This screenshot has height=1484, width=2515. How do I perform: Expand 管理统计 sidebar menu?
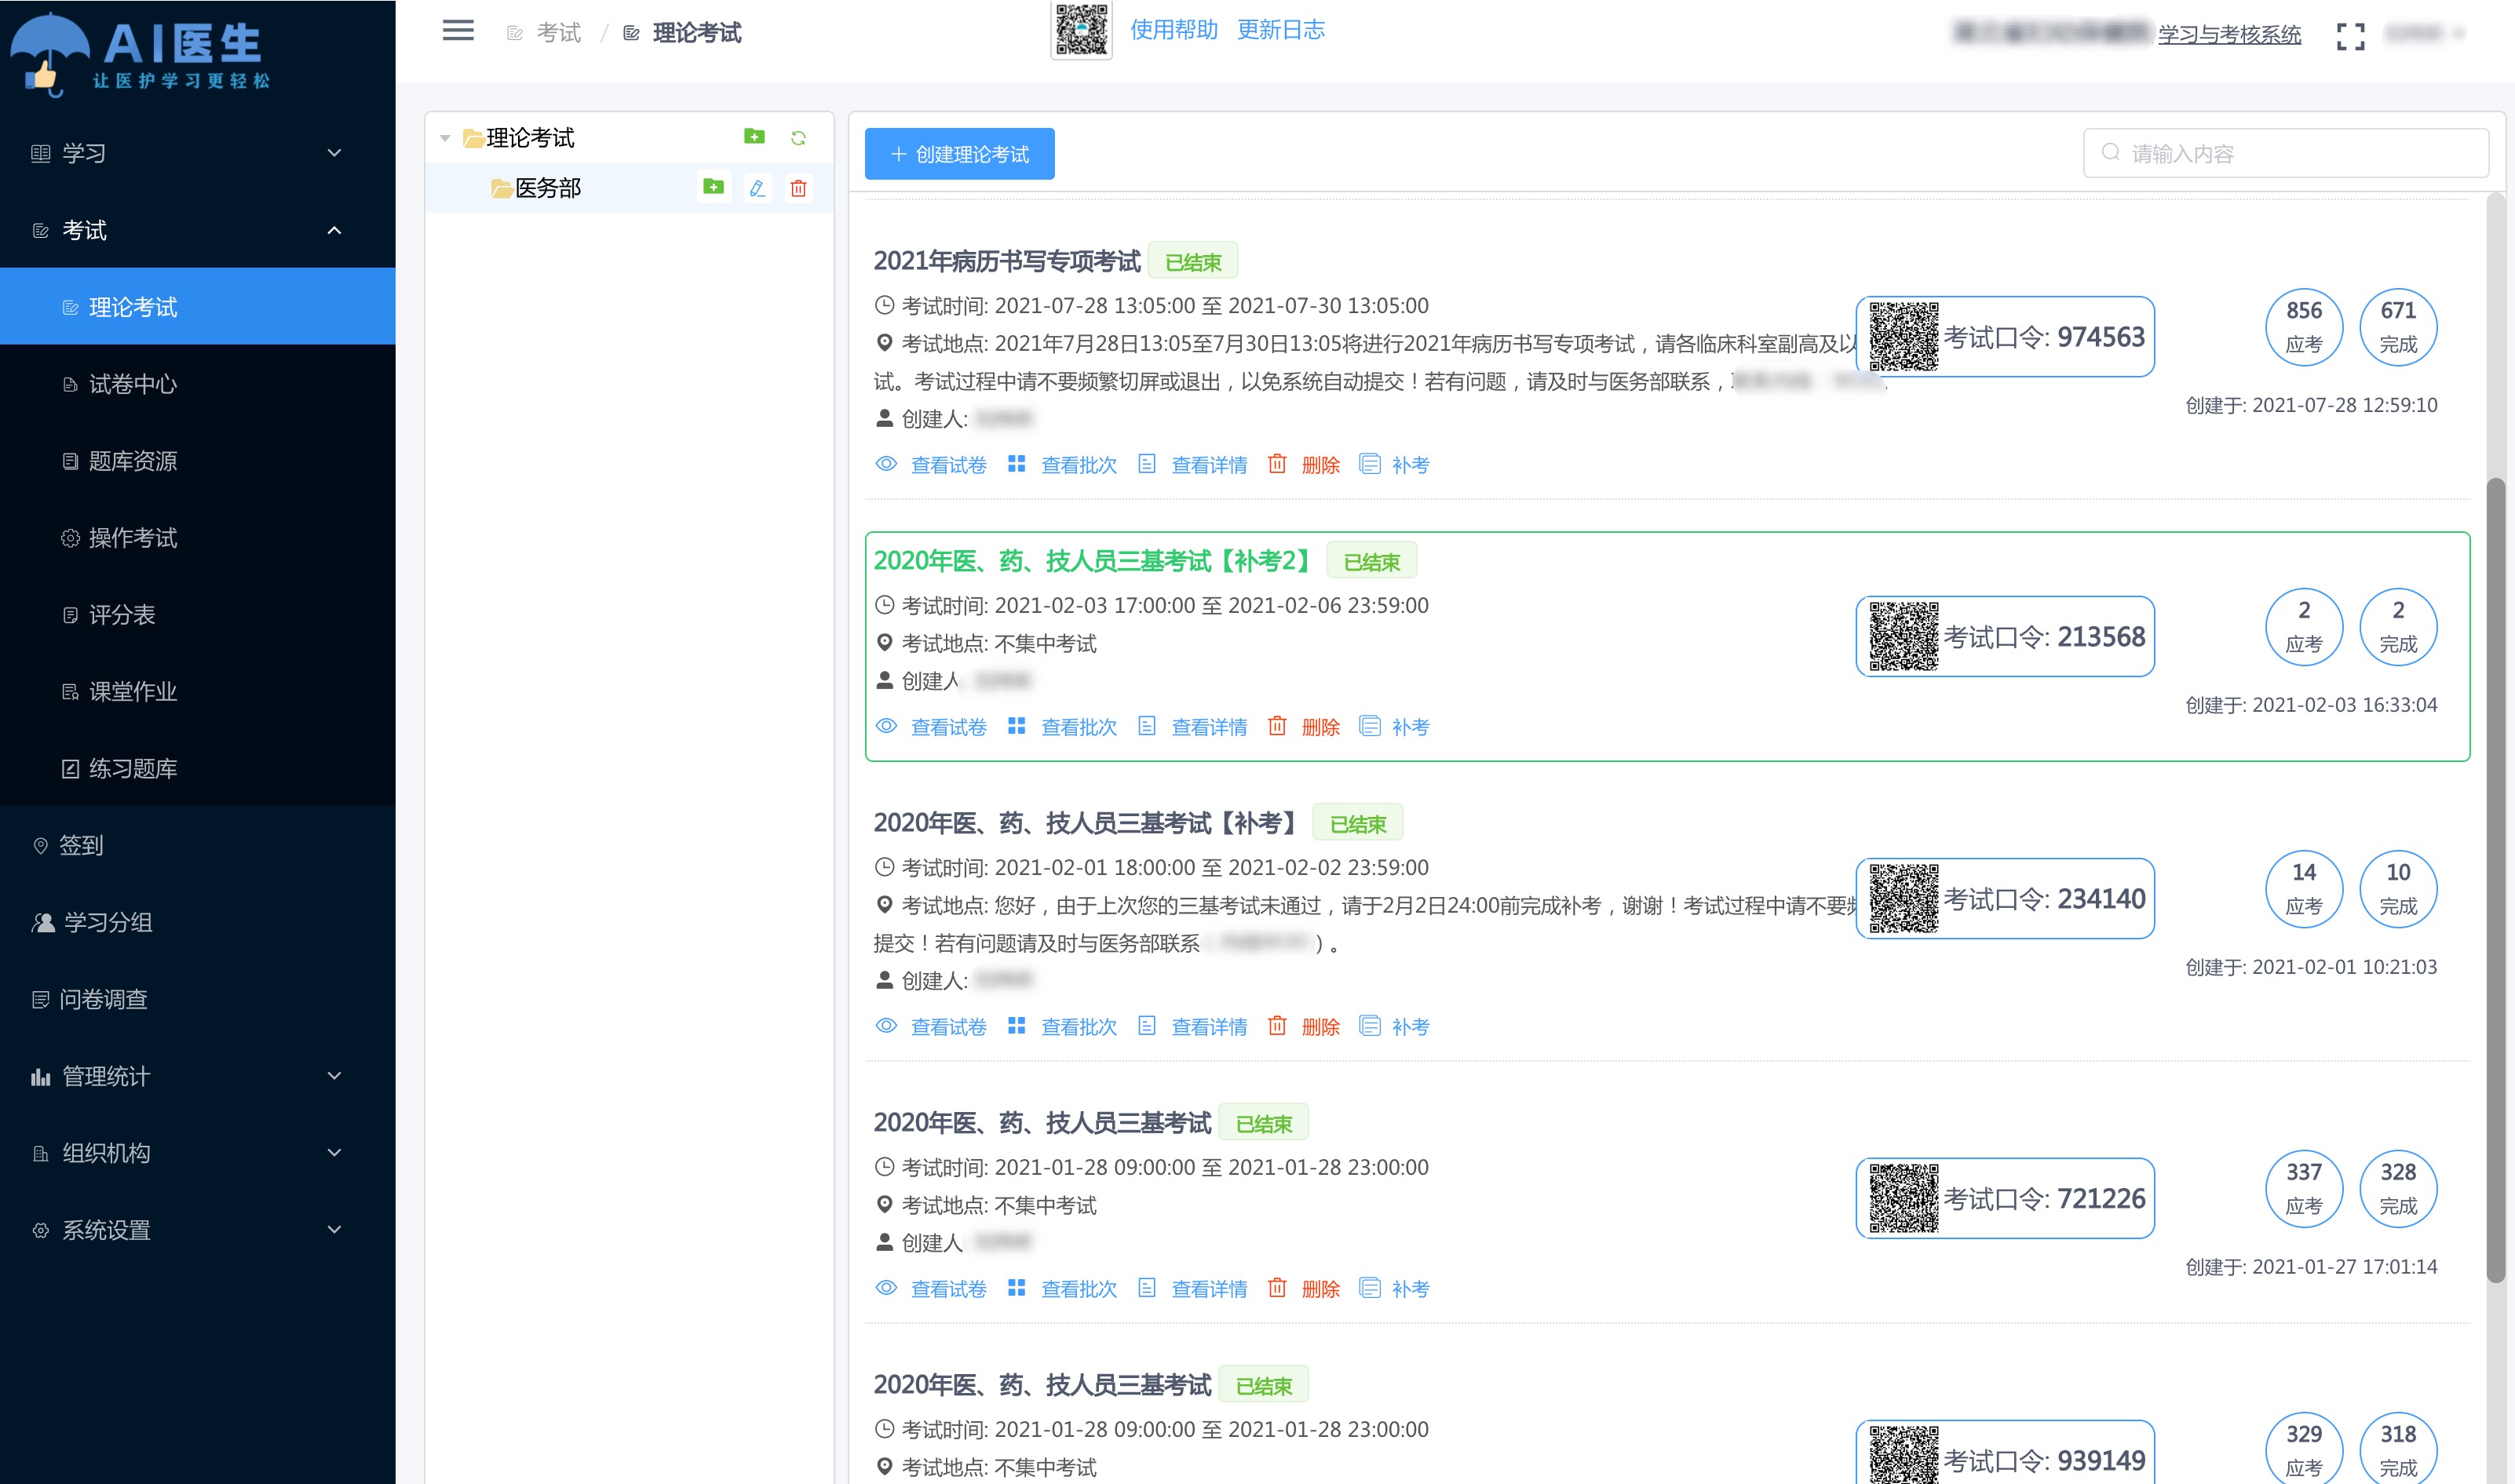click(x=198, y=1077)
